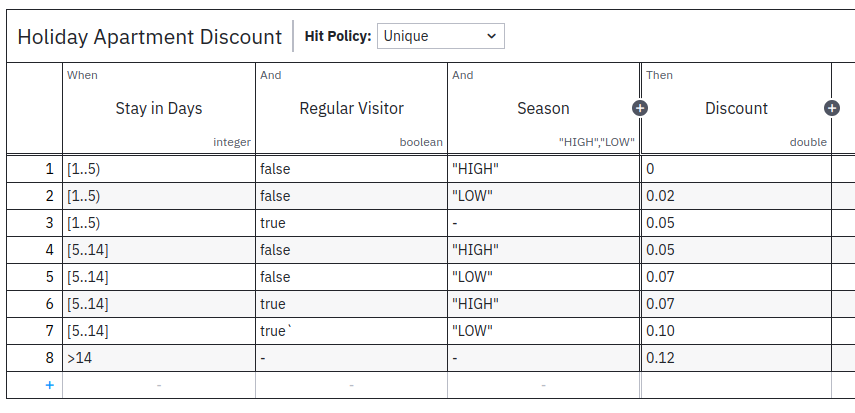855x413 pixels.
Task: Select the Discount output column header
Action: click(736, 108)
